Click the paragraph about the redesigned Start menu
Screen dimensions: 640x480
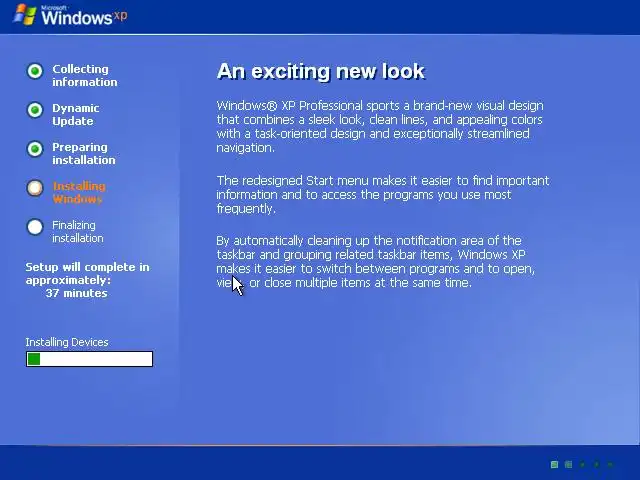(x=382, y=195)
